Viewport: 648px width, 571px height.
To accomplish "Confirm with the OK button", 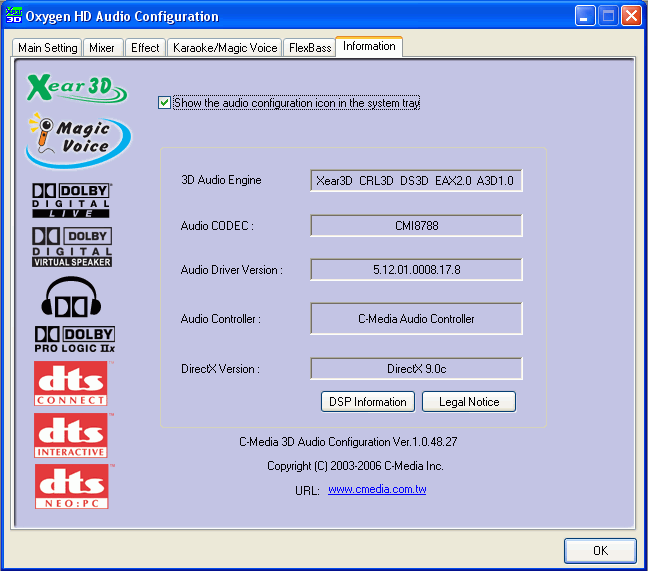I will pos(600,550).
